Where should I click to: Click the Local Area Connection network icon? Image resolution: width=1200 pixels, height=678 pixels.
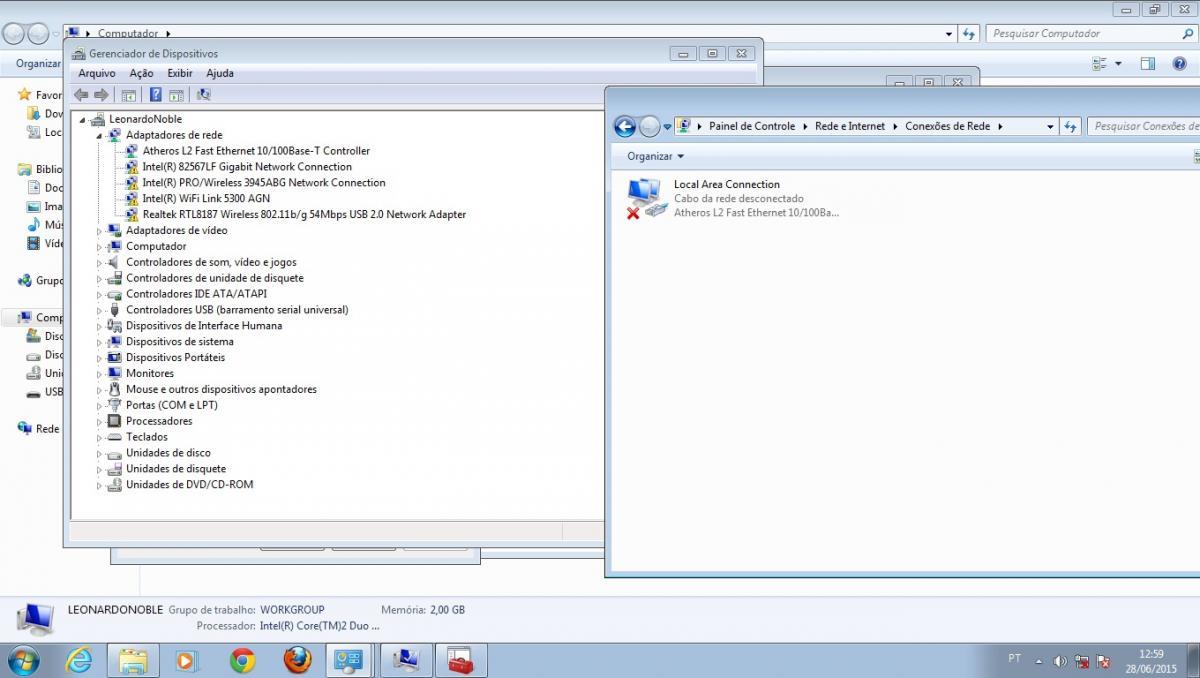(645, 198)
